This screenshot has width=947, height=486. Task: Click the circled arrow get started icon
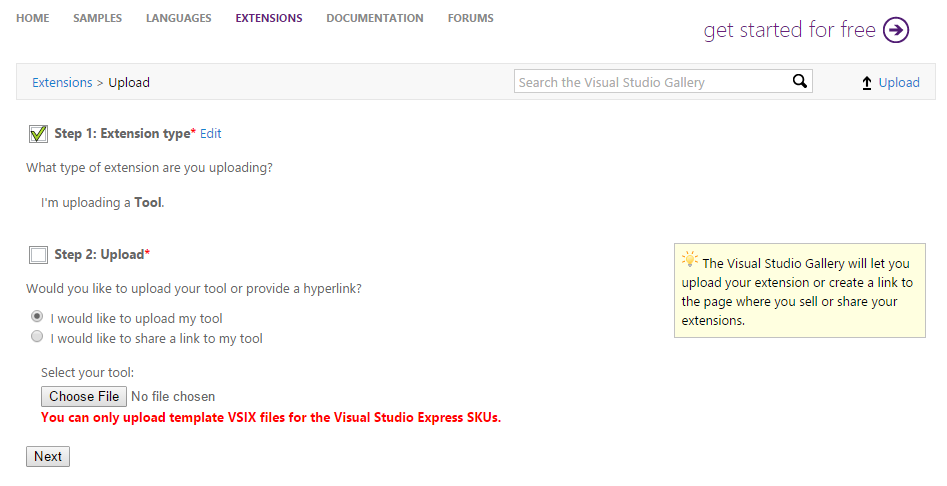pos(896,30)
